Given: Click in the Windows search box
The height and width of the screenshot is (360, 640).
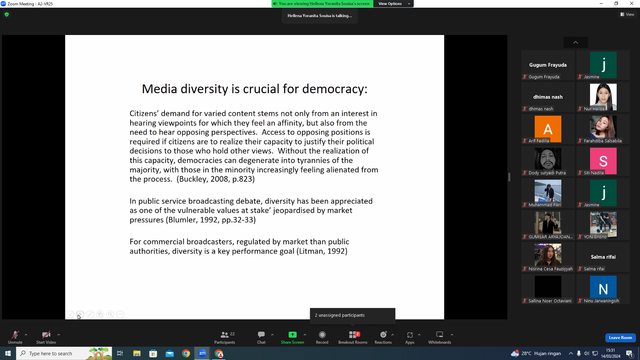Looking at the screenshot, I should pos(64,353).
